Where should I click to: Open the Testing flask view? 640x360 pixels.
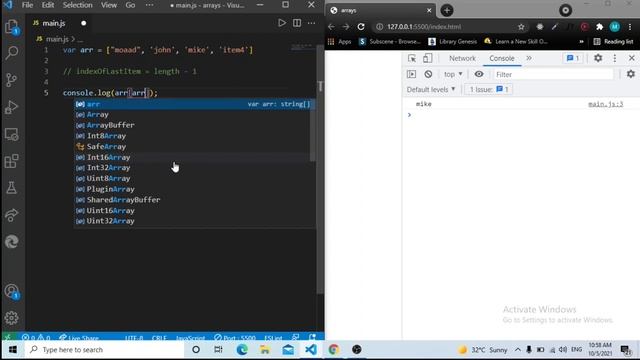coord(12,188)
